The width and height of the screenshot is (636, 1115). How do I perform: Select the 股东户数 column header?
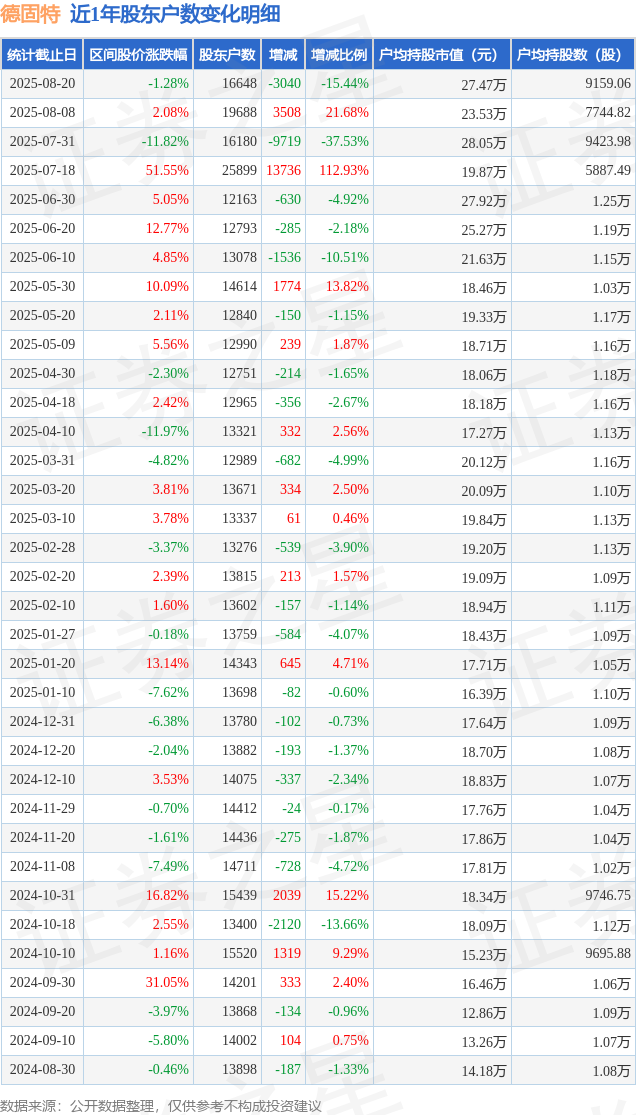point(227,54)
